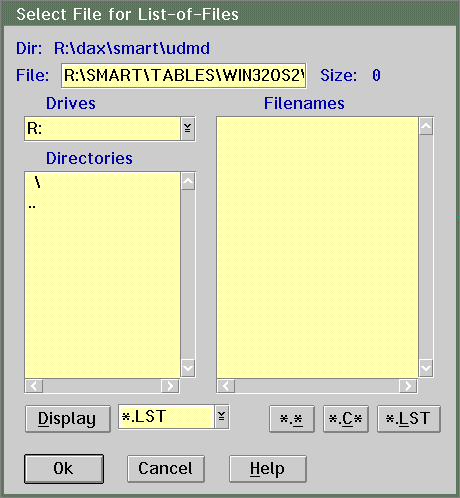Expand the *.LST filter combo box arrow
This screenshot has height=498, width=460.
(222, 417)
